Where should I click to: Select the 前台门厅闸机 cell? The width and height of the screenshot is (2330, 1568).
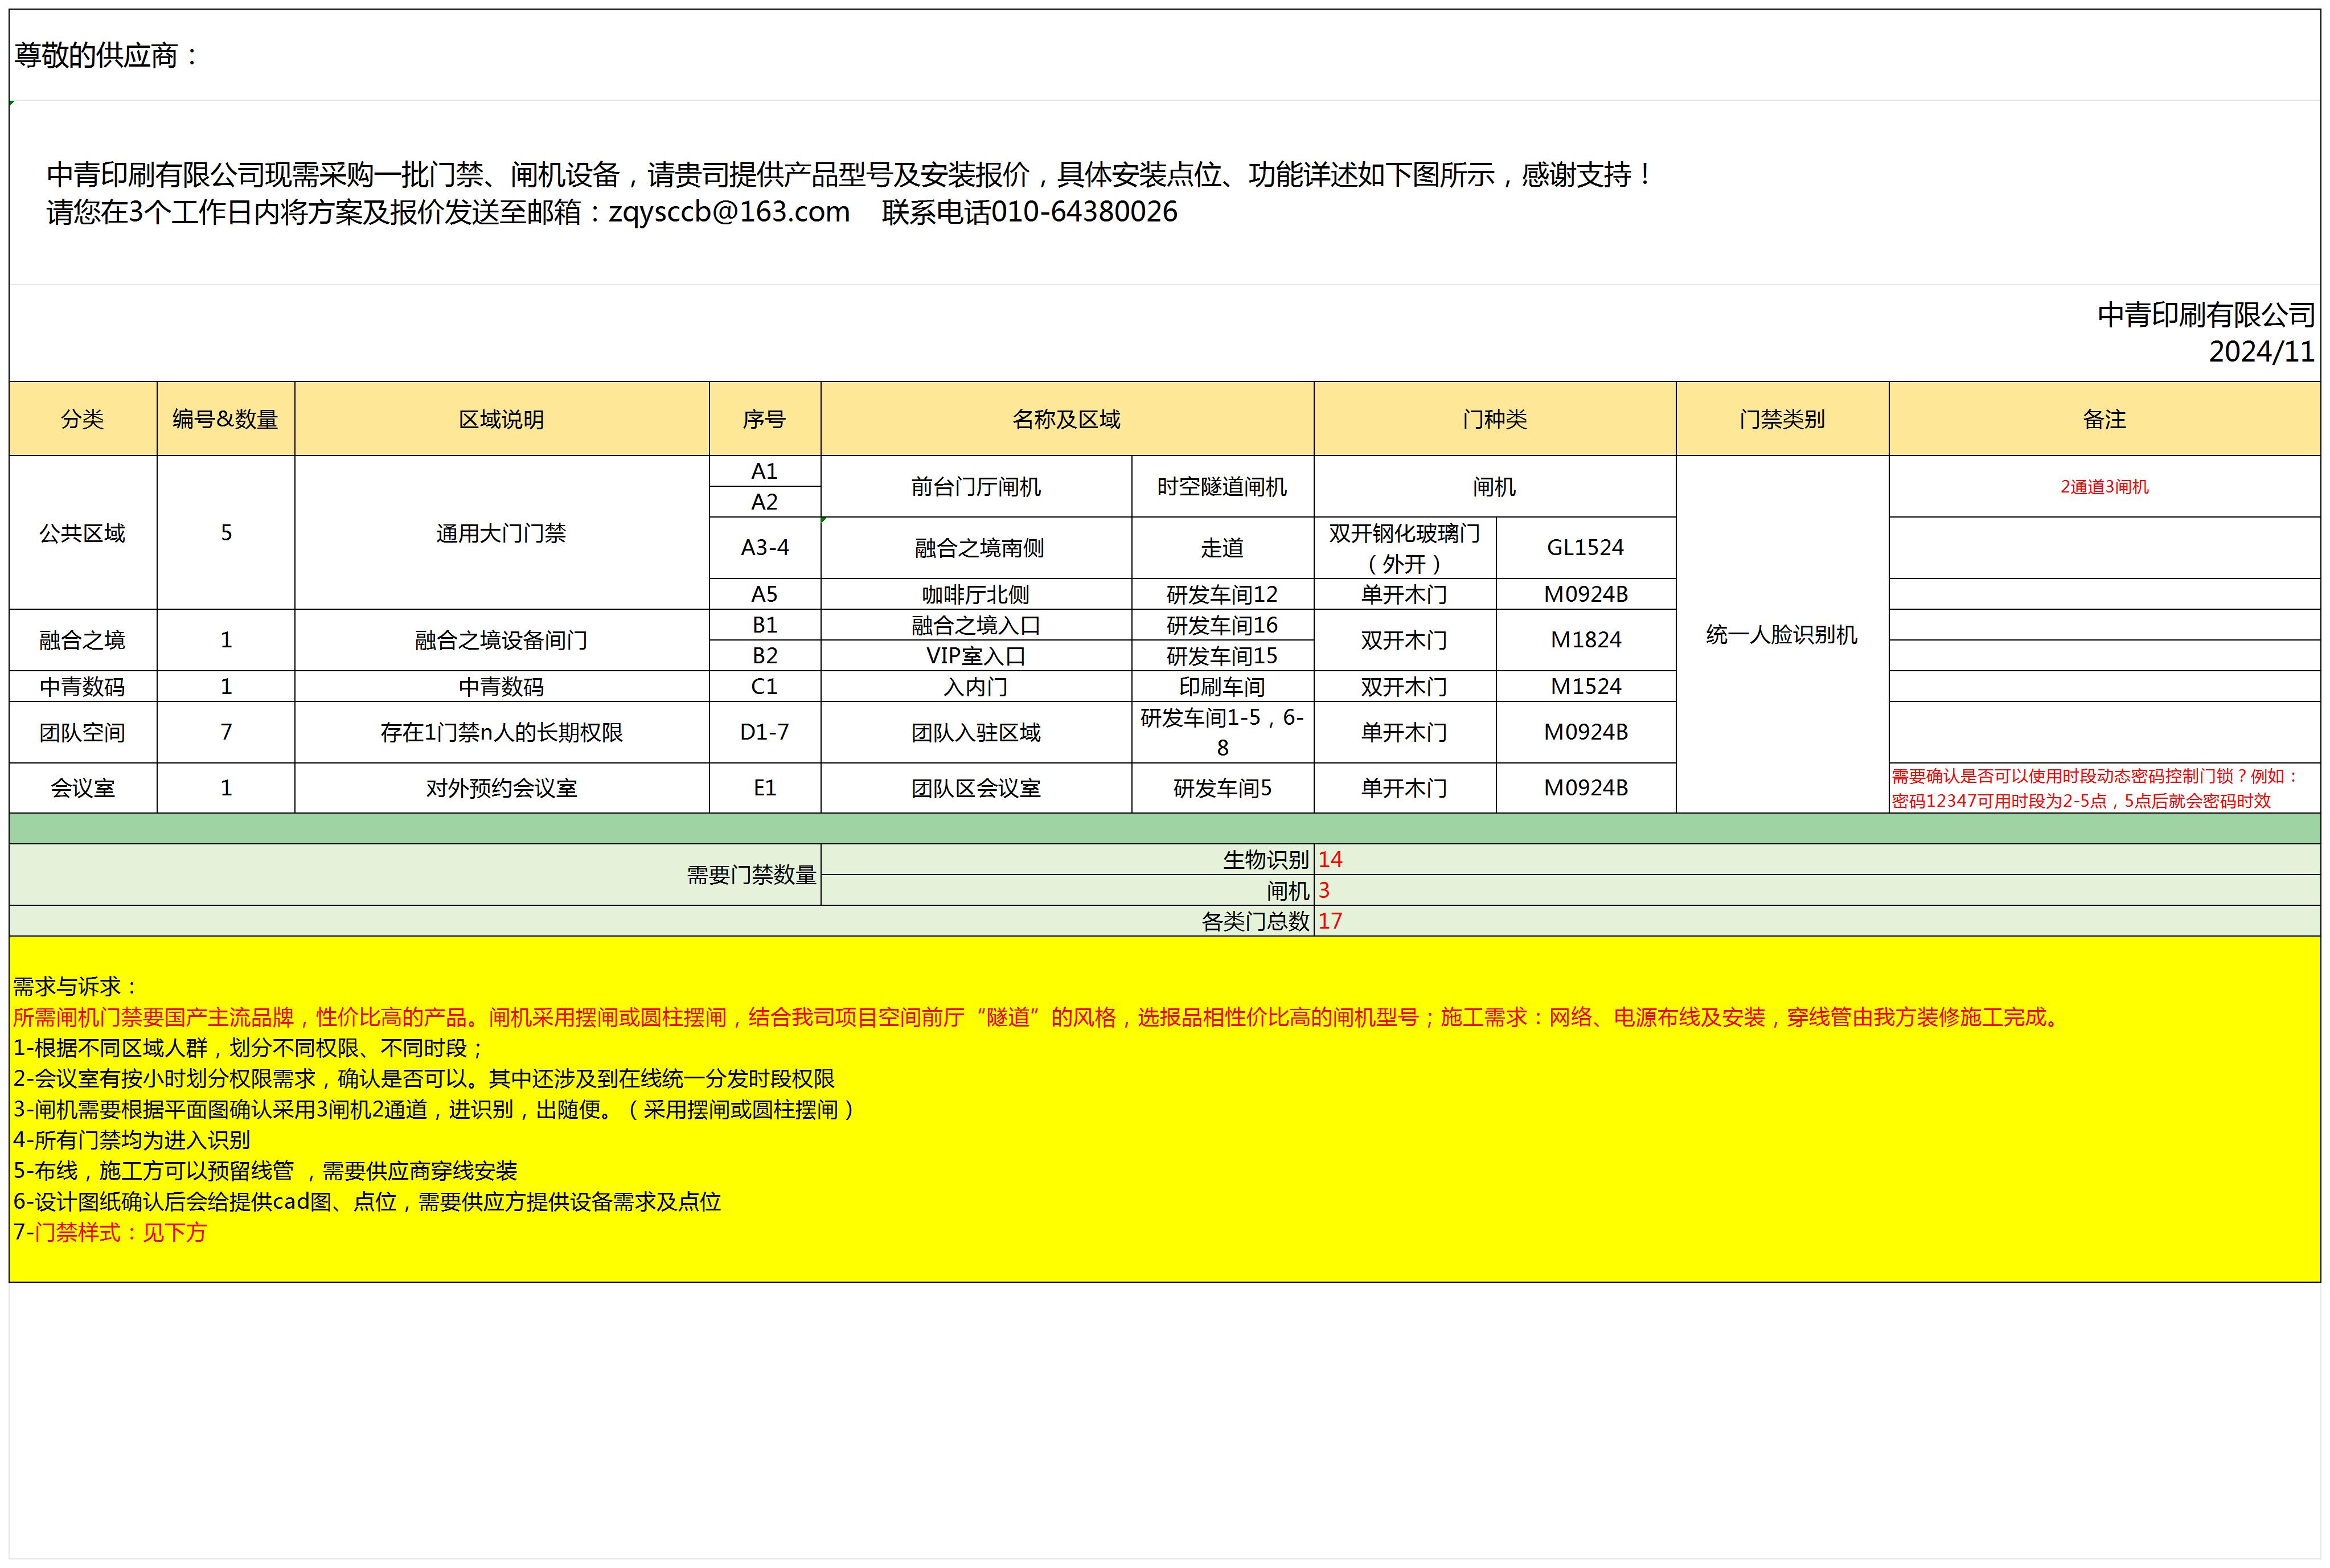tap(976, 487)
